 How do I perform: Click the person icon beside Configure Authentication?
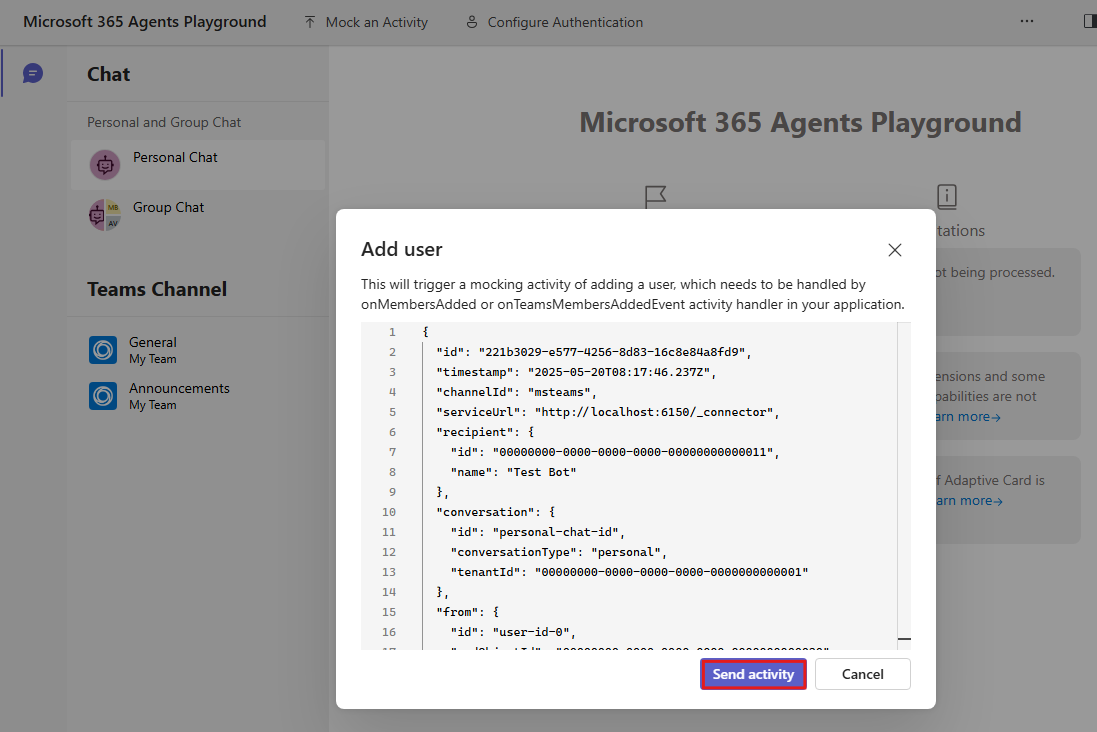pos(470,21)
